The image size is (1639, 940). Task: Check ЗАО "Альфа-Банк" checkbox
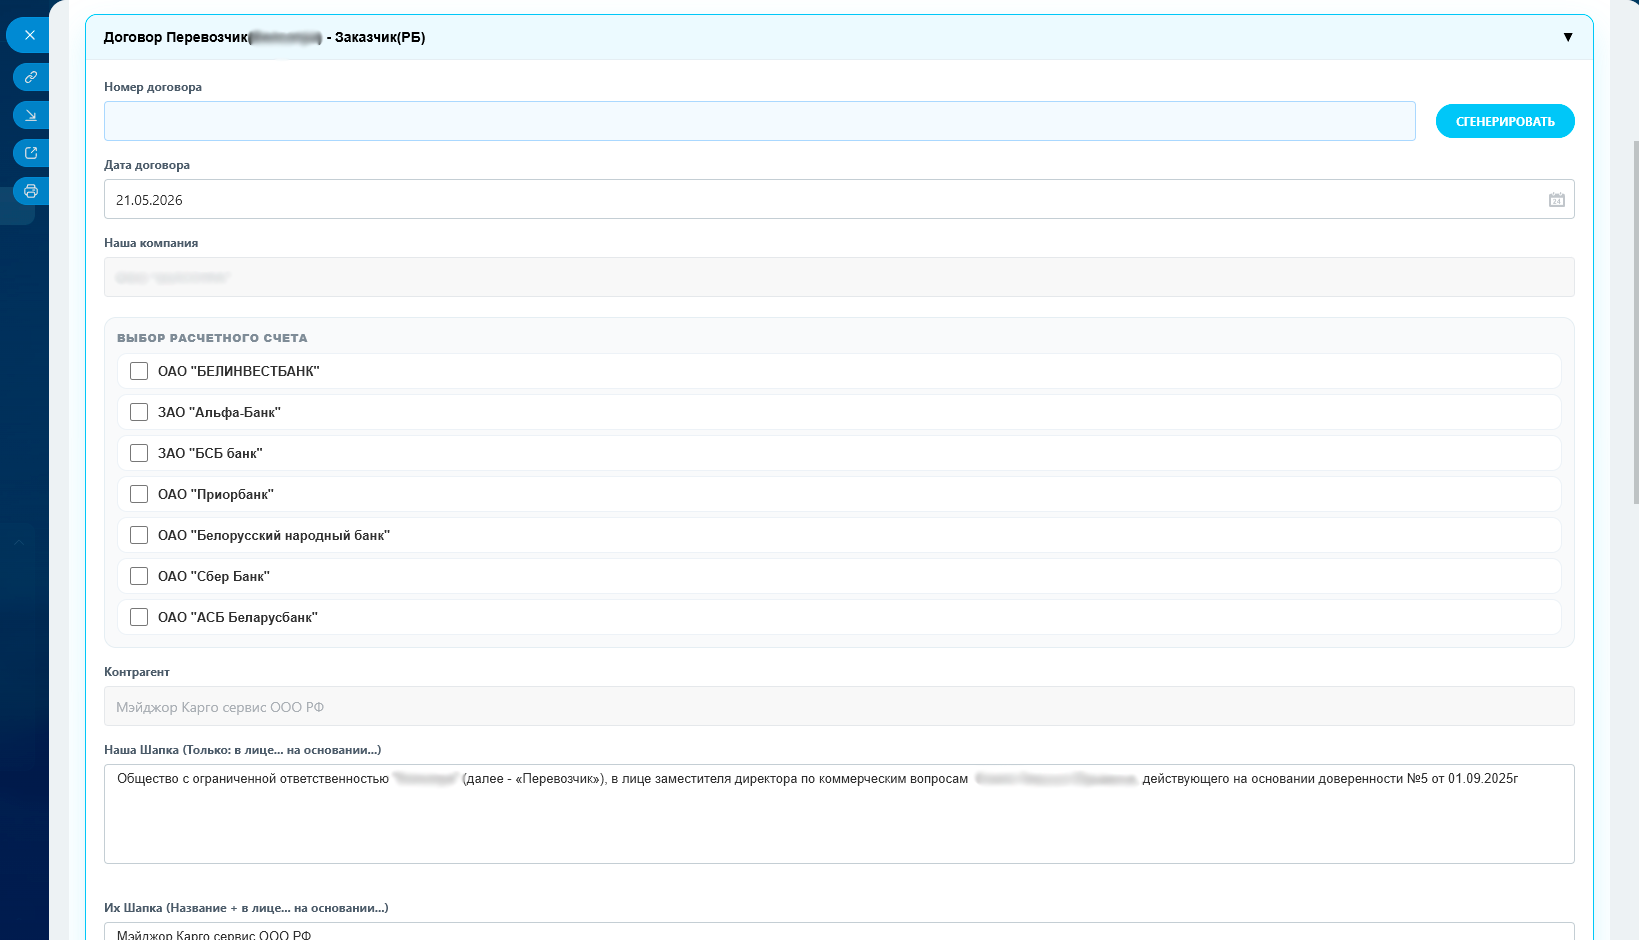pos(139,412)
